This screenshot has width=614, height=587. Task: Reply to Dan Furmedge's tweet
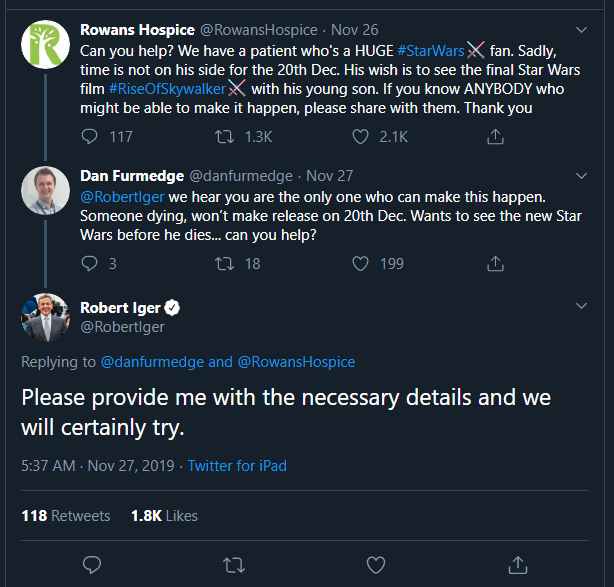[x=90, y=264]
